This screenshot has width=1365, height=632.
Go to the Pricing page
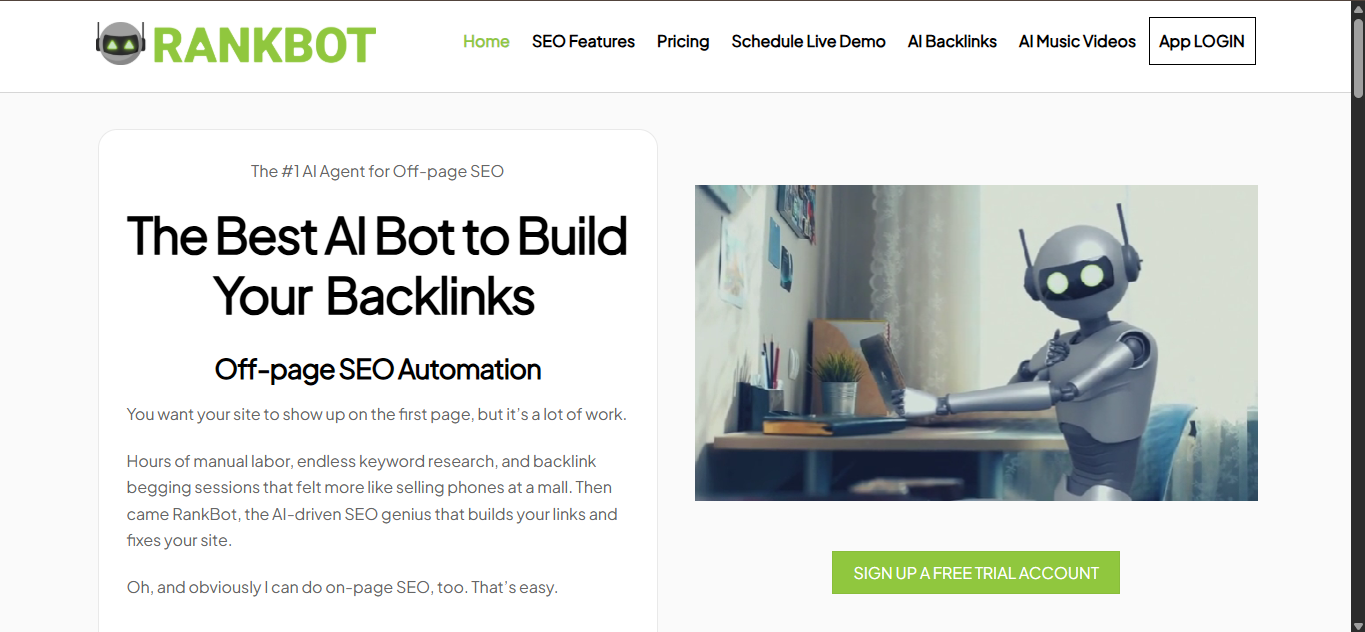[x=683, y=41]
